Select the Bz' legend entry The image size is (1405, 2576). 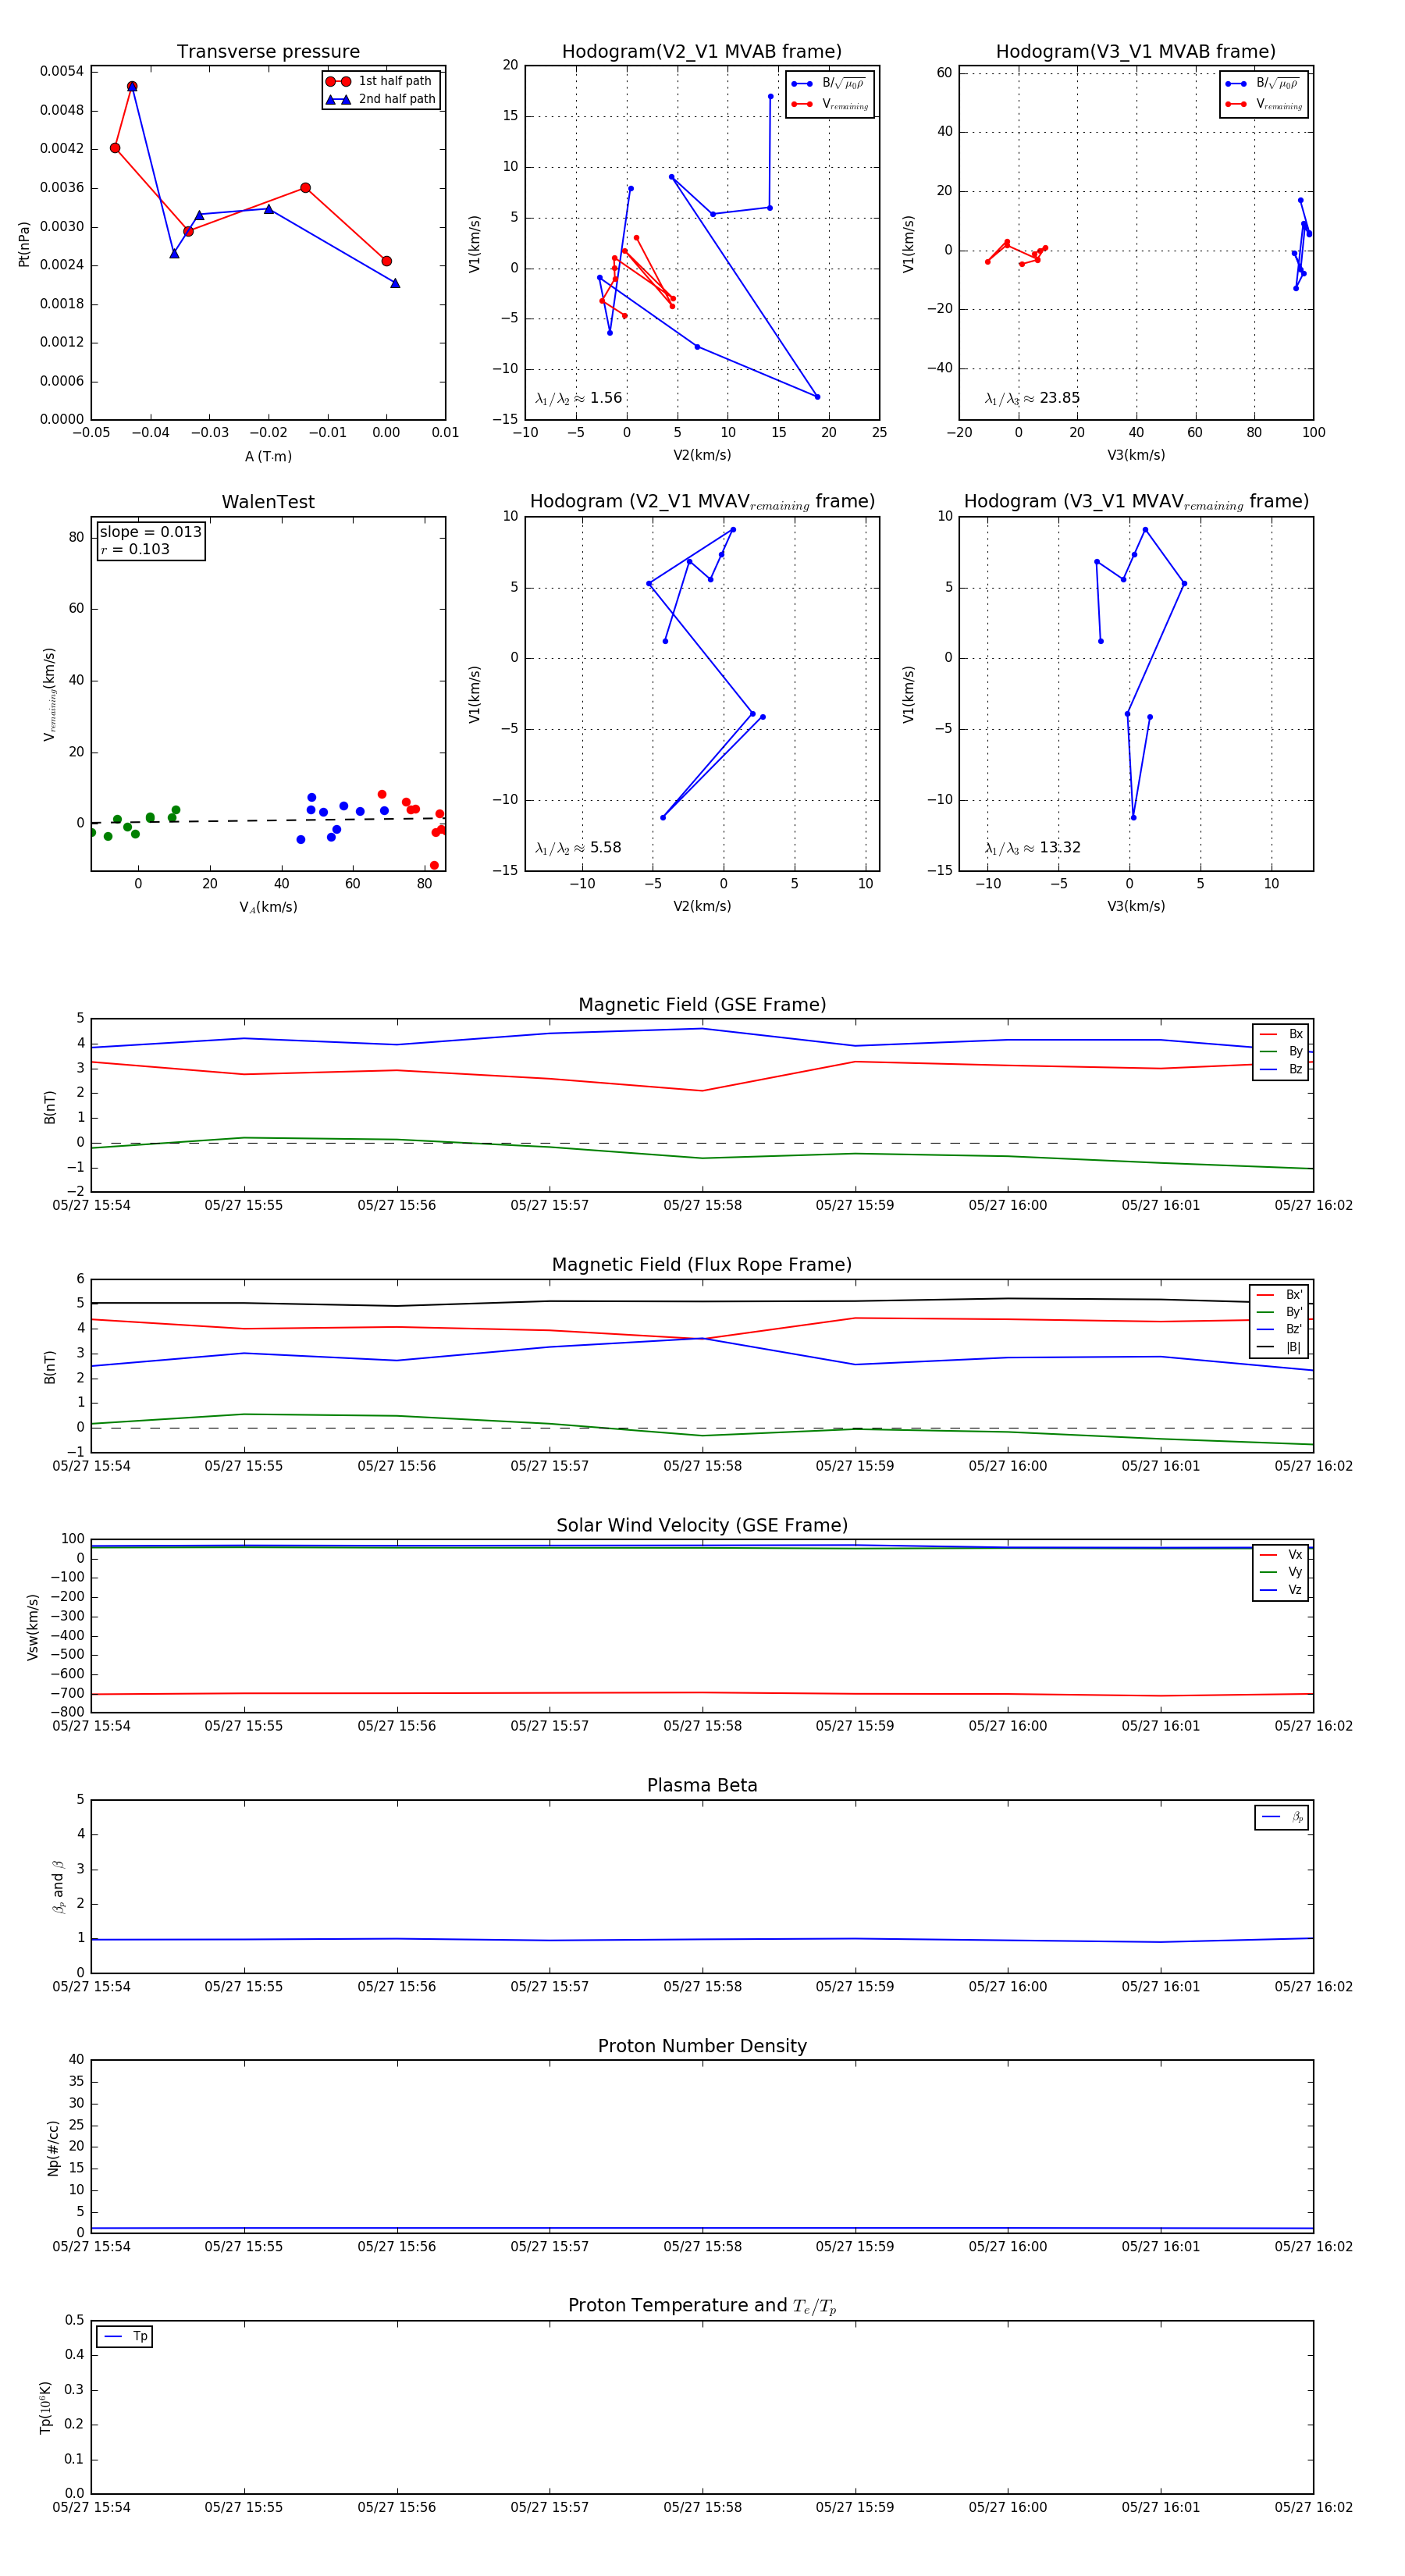tap(1279, 1329)
